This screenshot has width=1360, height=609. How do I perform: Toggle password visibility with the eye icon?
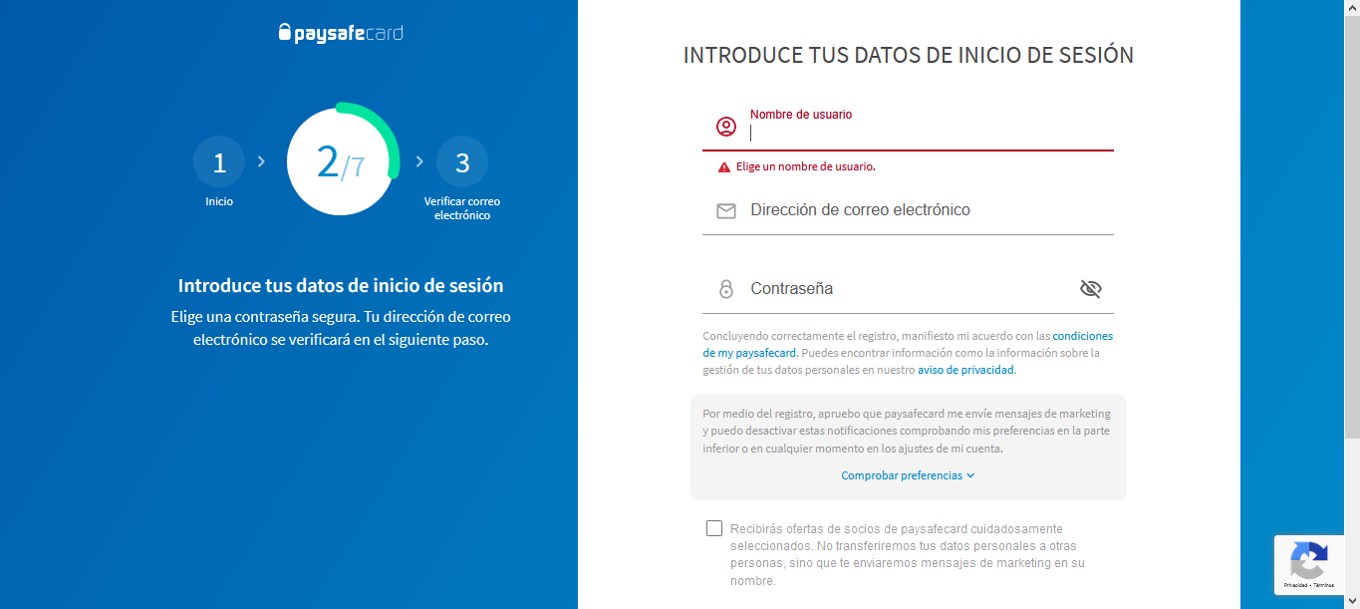tap(1090, 289)
